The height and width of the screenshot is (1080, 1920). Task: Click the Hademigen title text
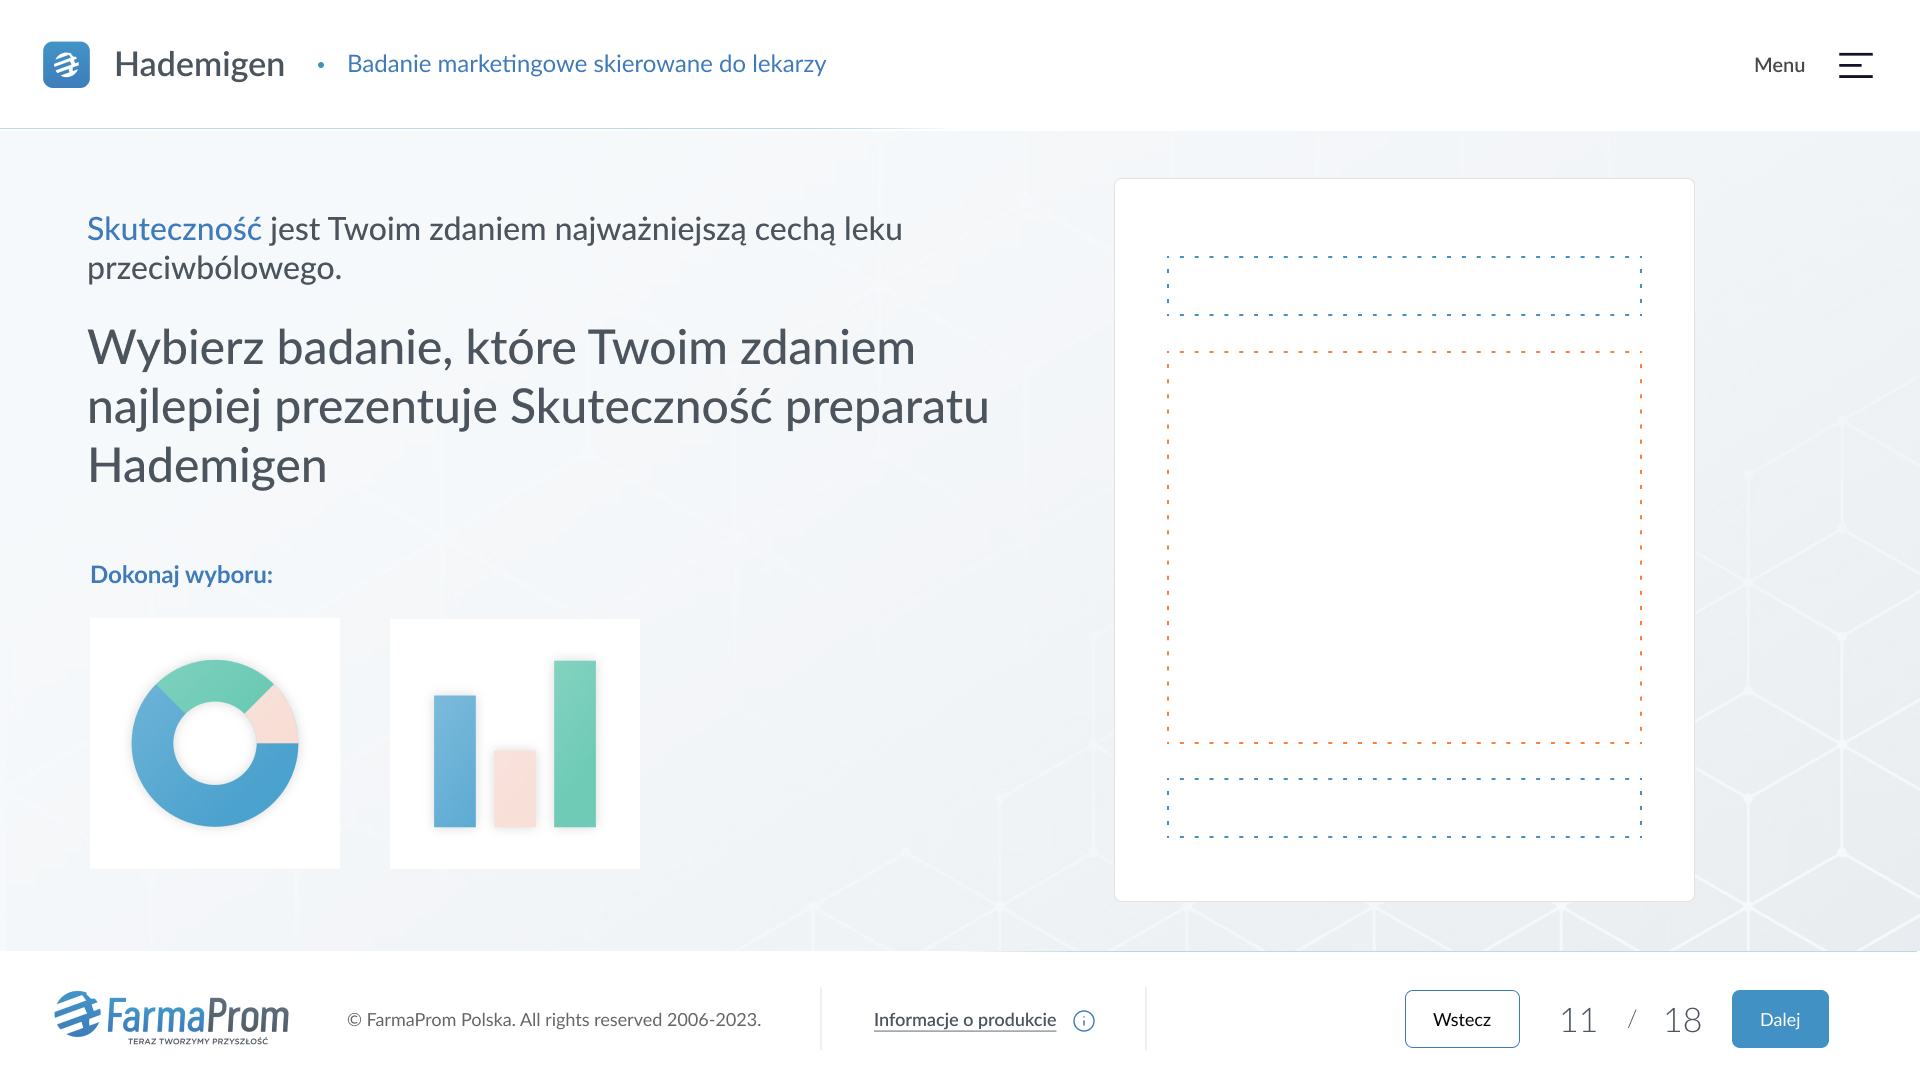(200, 64)
